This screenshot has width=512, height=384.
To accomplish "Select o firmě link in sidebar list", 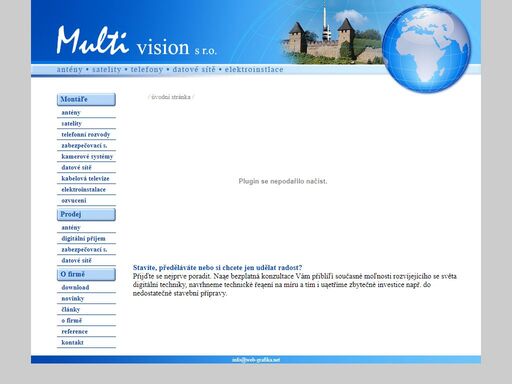I will (x=71, y=321).
